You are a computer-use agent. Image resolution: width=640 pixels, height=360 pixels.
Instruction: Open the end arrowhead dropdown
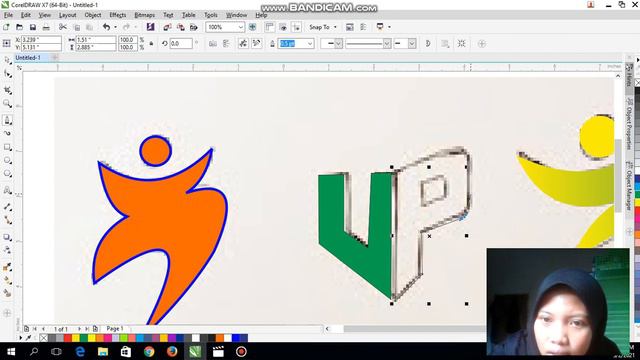pos(412,43)
